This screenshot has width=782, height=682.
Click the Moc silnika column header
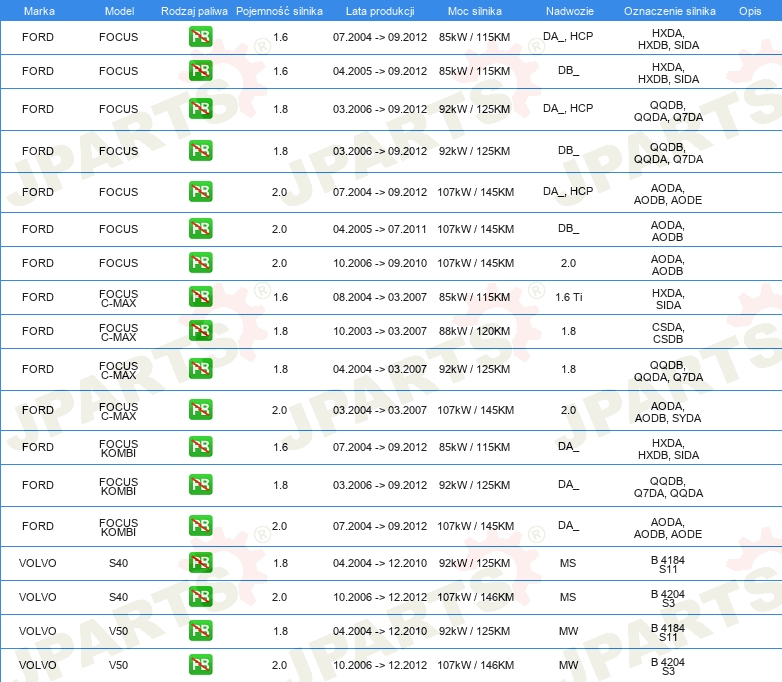475,11
